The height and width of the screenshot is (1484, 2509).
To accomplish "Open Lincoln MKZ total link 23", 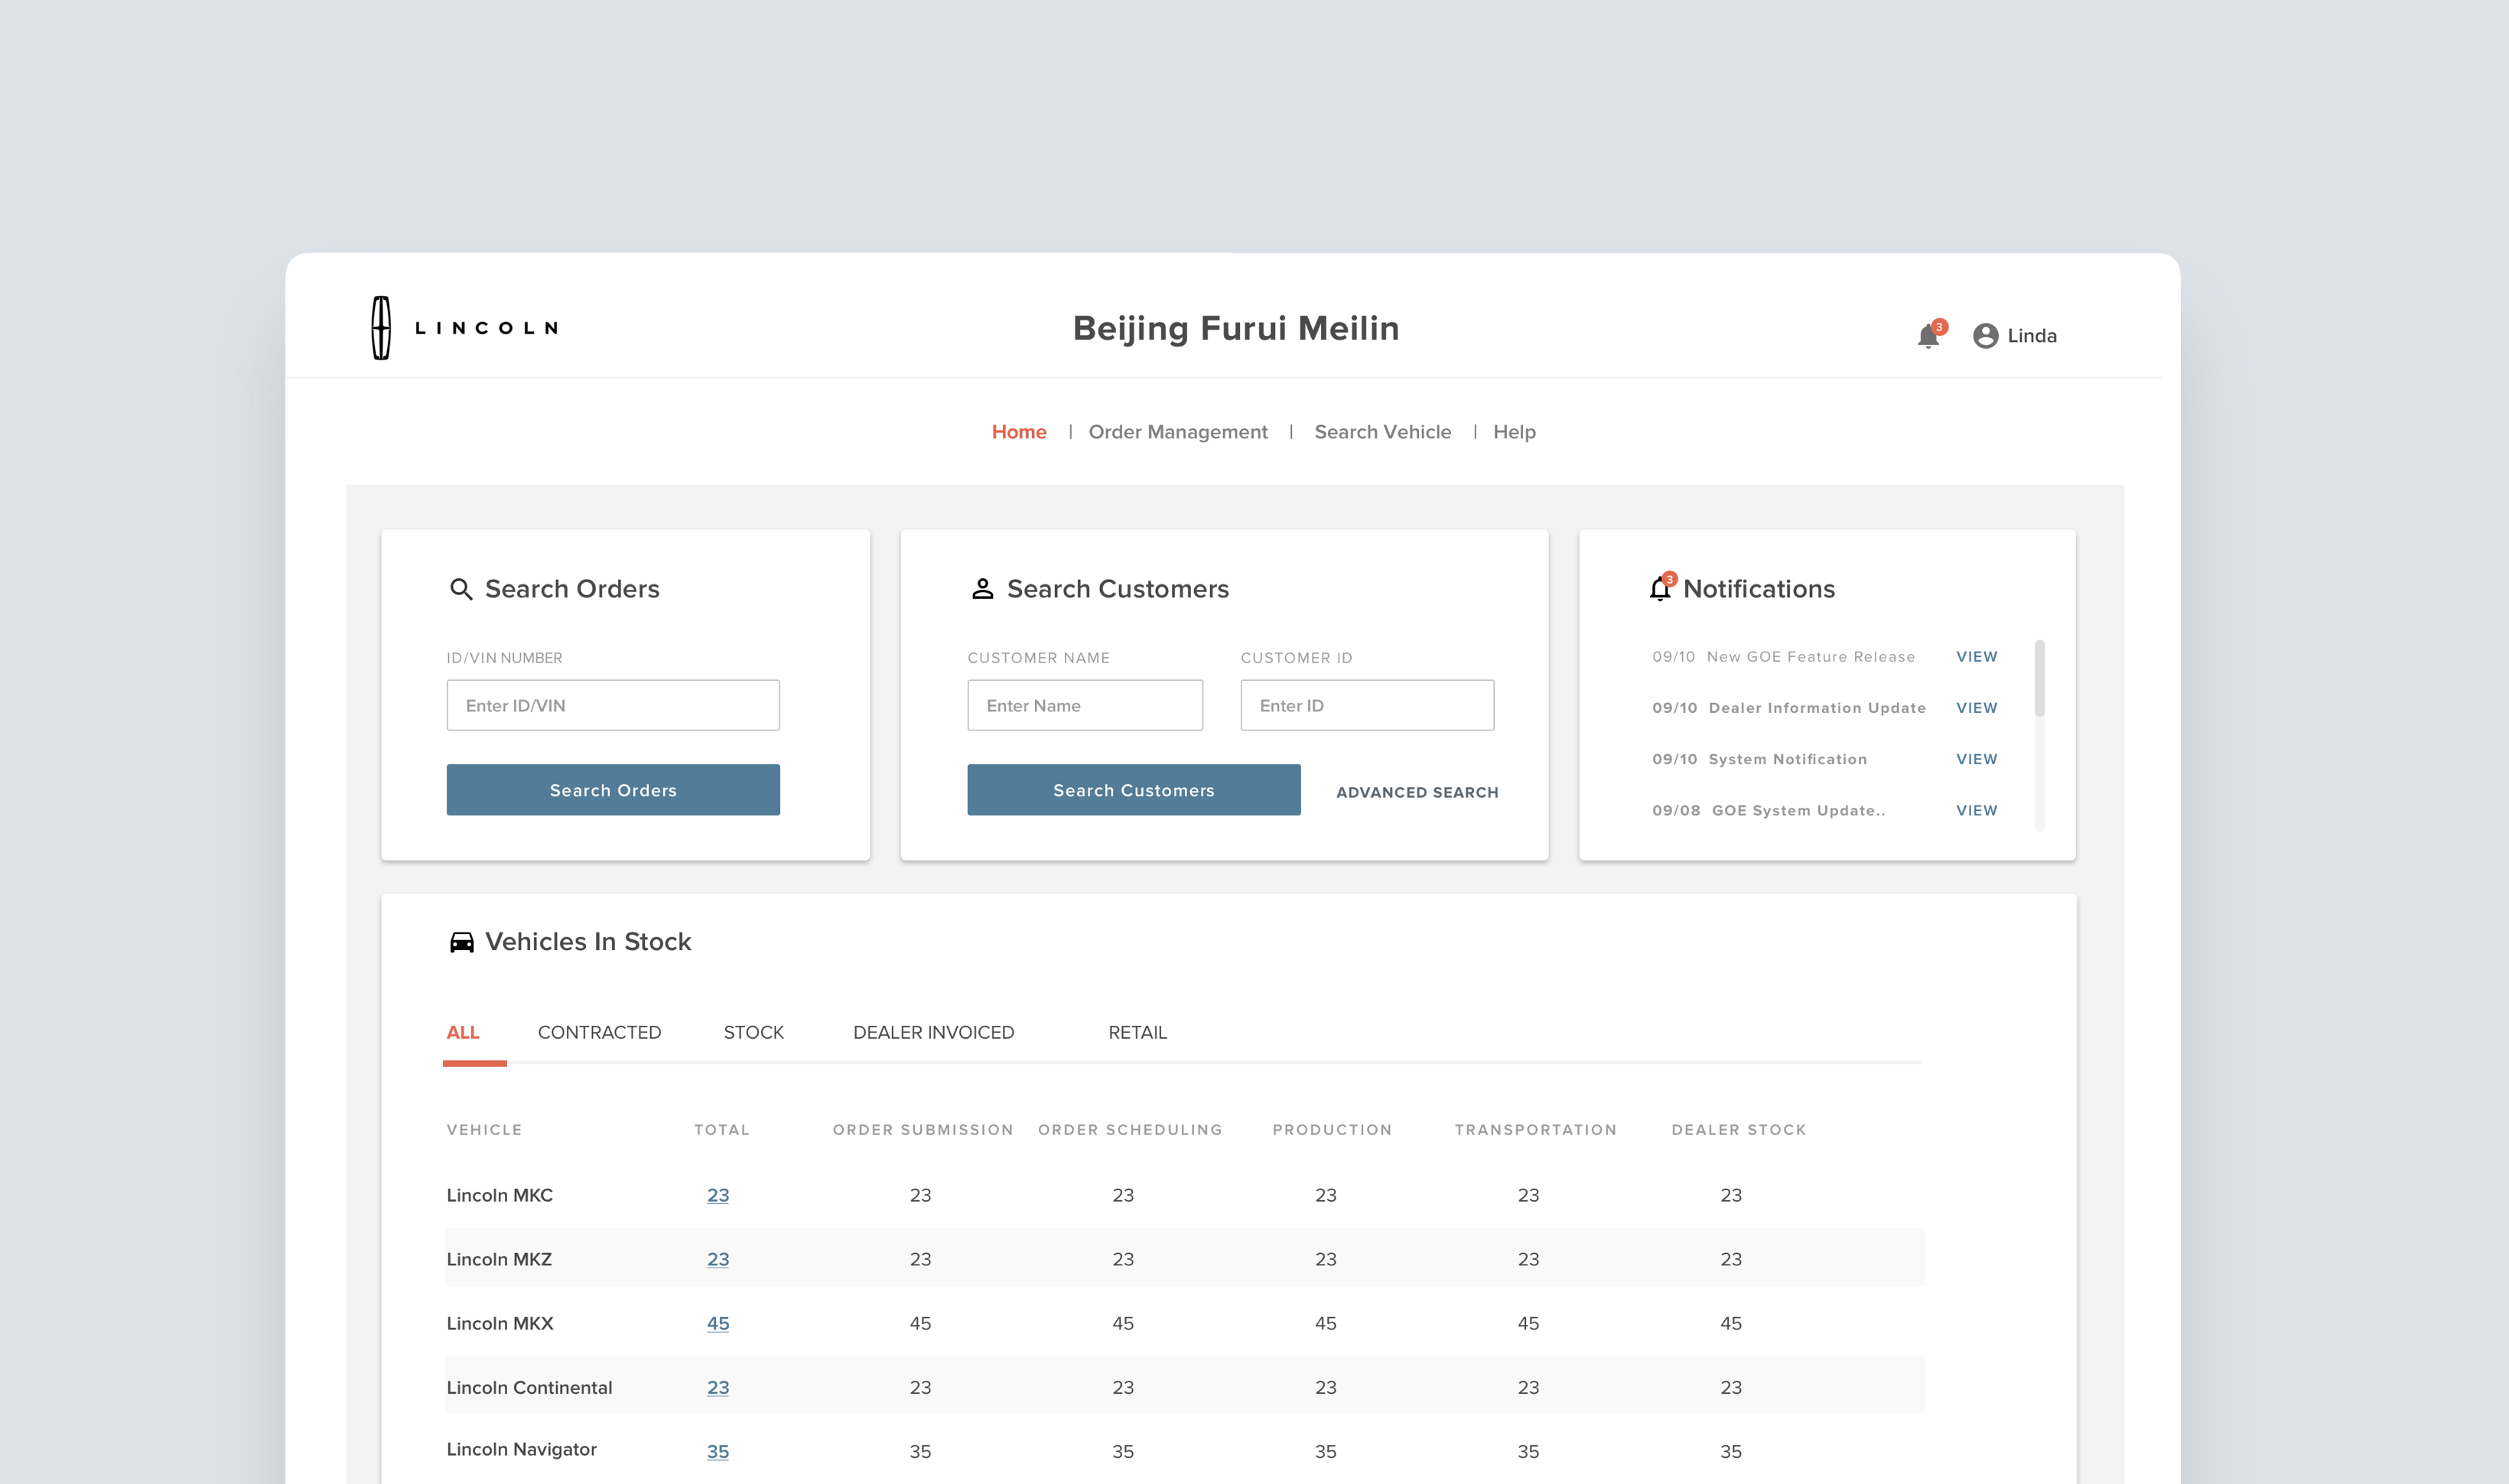I will click(x=718, y=1259).
